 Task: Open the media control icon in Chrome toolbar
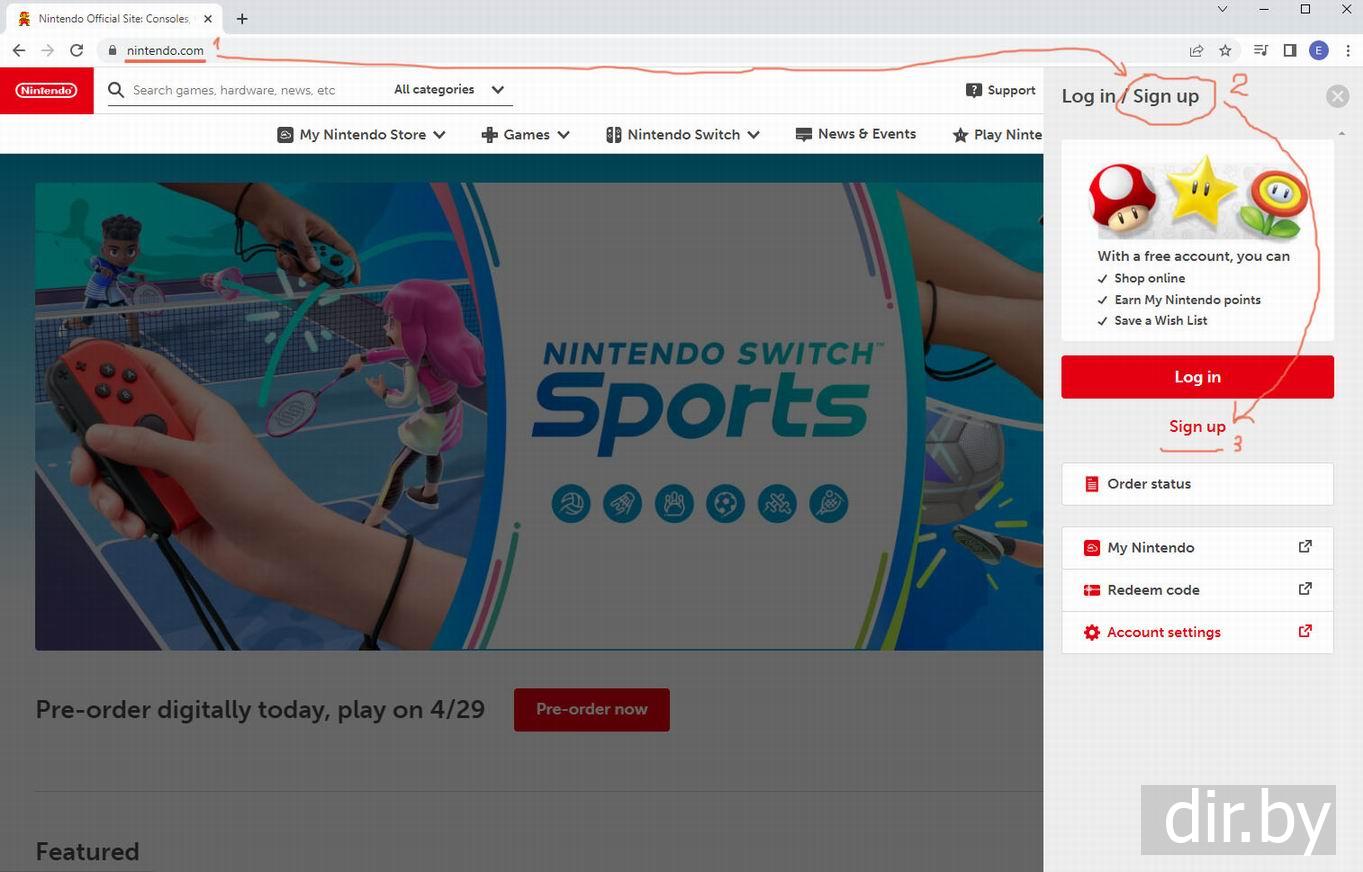point(1261,50)
